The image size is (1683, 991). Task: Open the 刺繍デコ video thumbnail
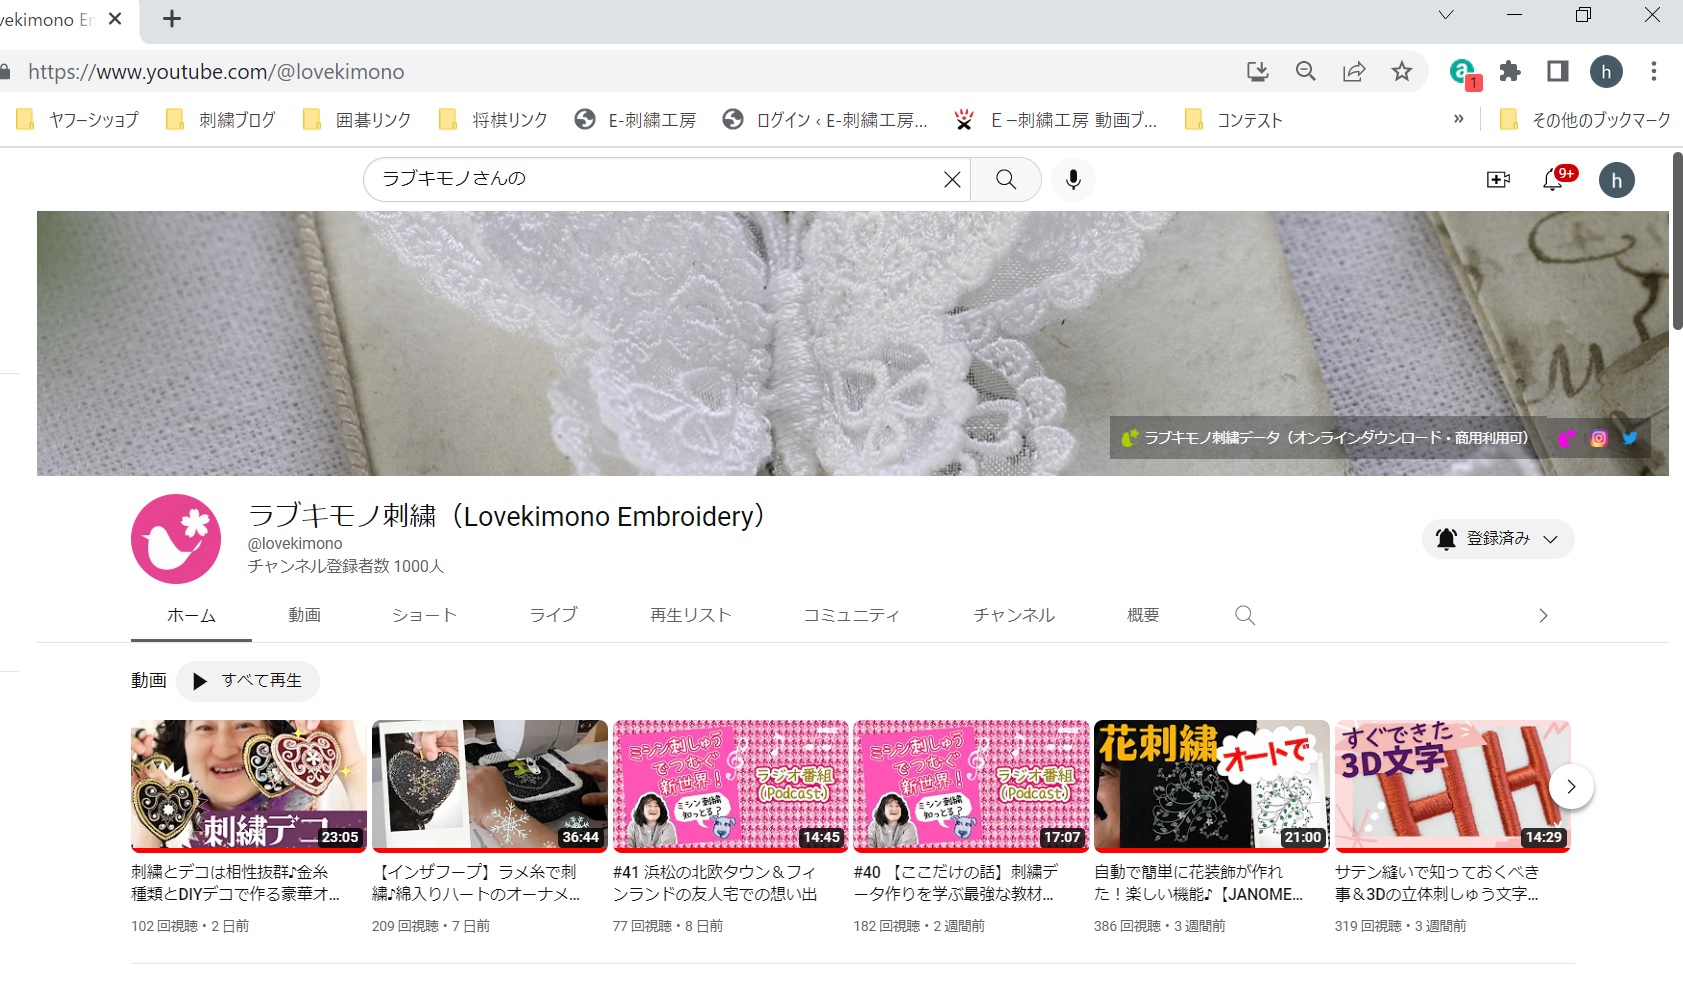point(249,786)
